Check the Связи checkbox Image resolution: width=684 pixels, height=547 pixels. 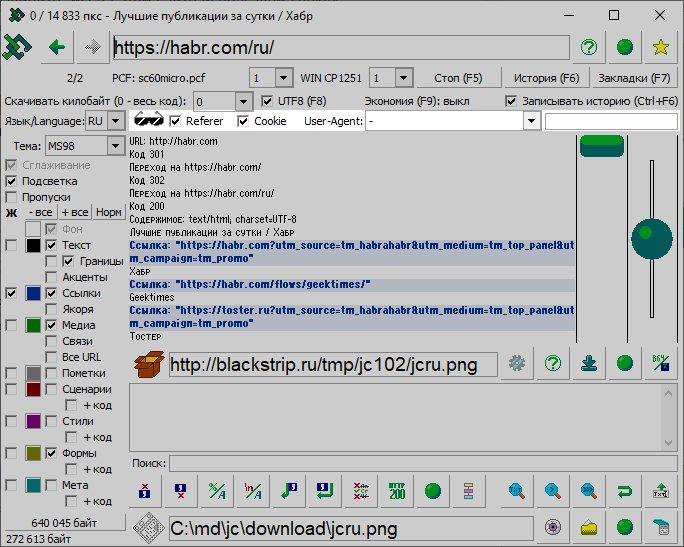[x=51, y=341]
